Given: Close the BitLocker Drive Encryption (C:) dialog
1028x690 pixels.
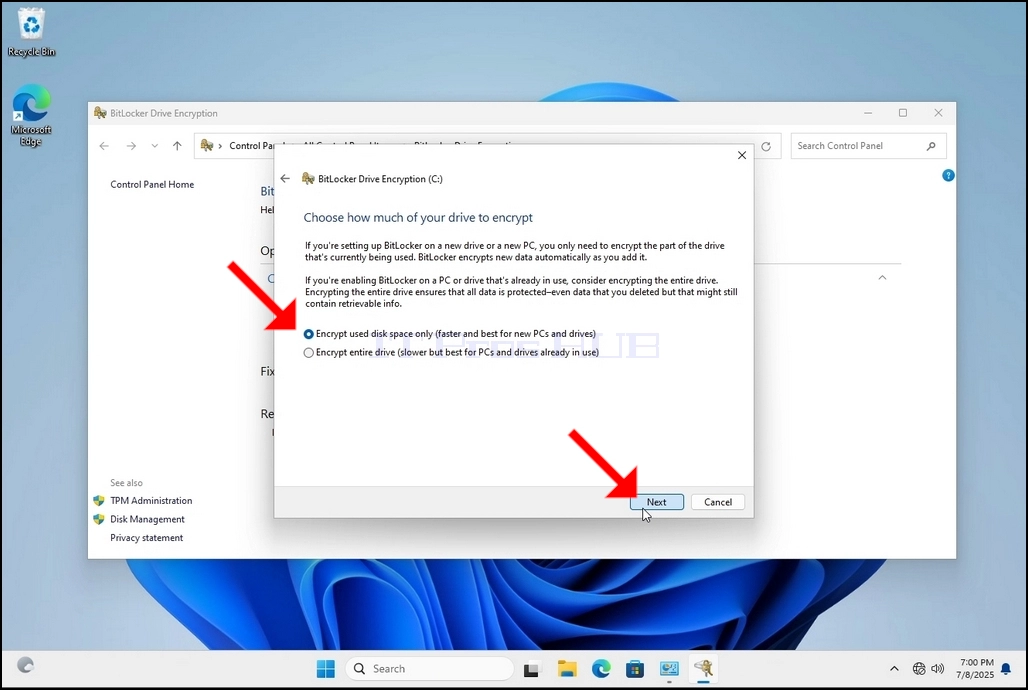Looking at the screenshot, I should [741, 155].
